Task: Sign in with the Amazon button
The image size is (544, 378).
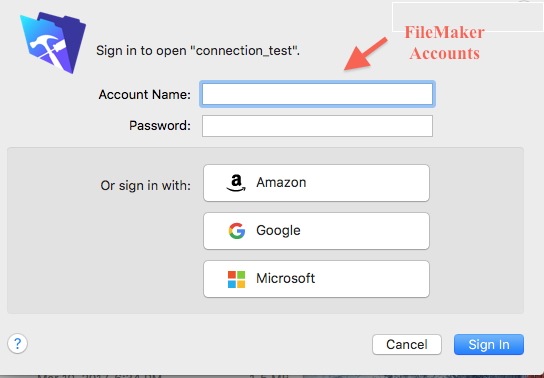Action: pyautogui.click(x=316, y=183)
